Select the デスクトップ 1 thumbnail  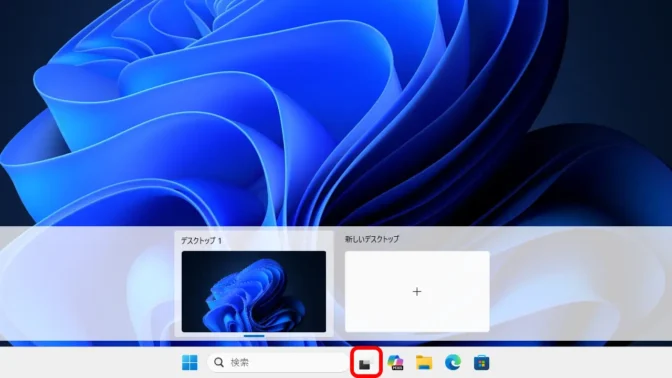tap(254, 291)
